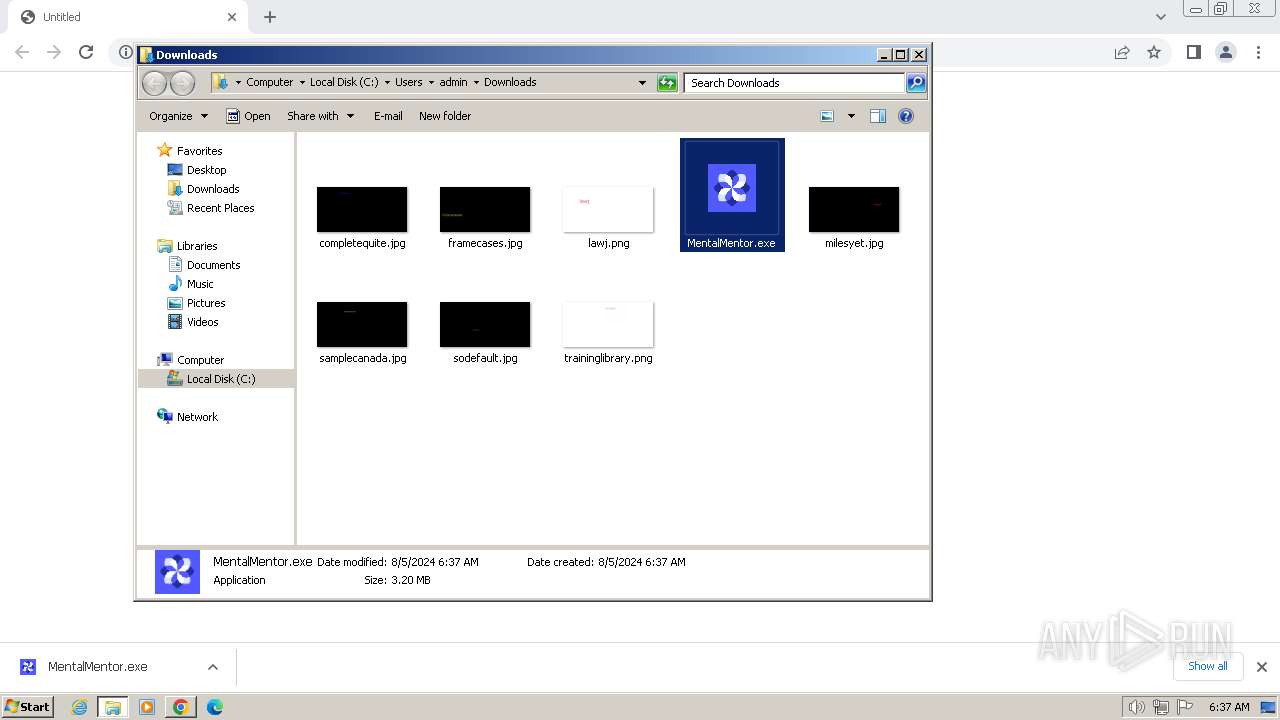Expand address bar history dropdown
This screenshot has height=720, width=1280.
(x=642, y=83)
